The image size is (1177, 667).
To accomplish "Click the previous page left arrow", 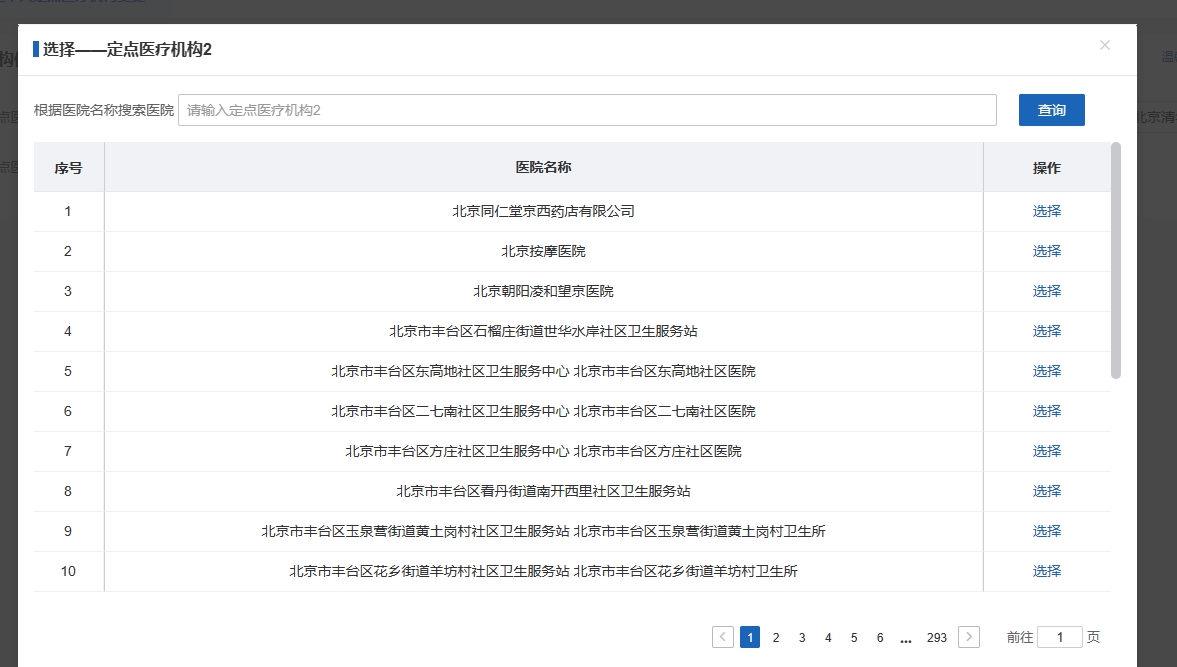I will click(723, 637).
